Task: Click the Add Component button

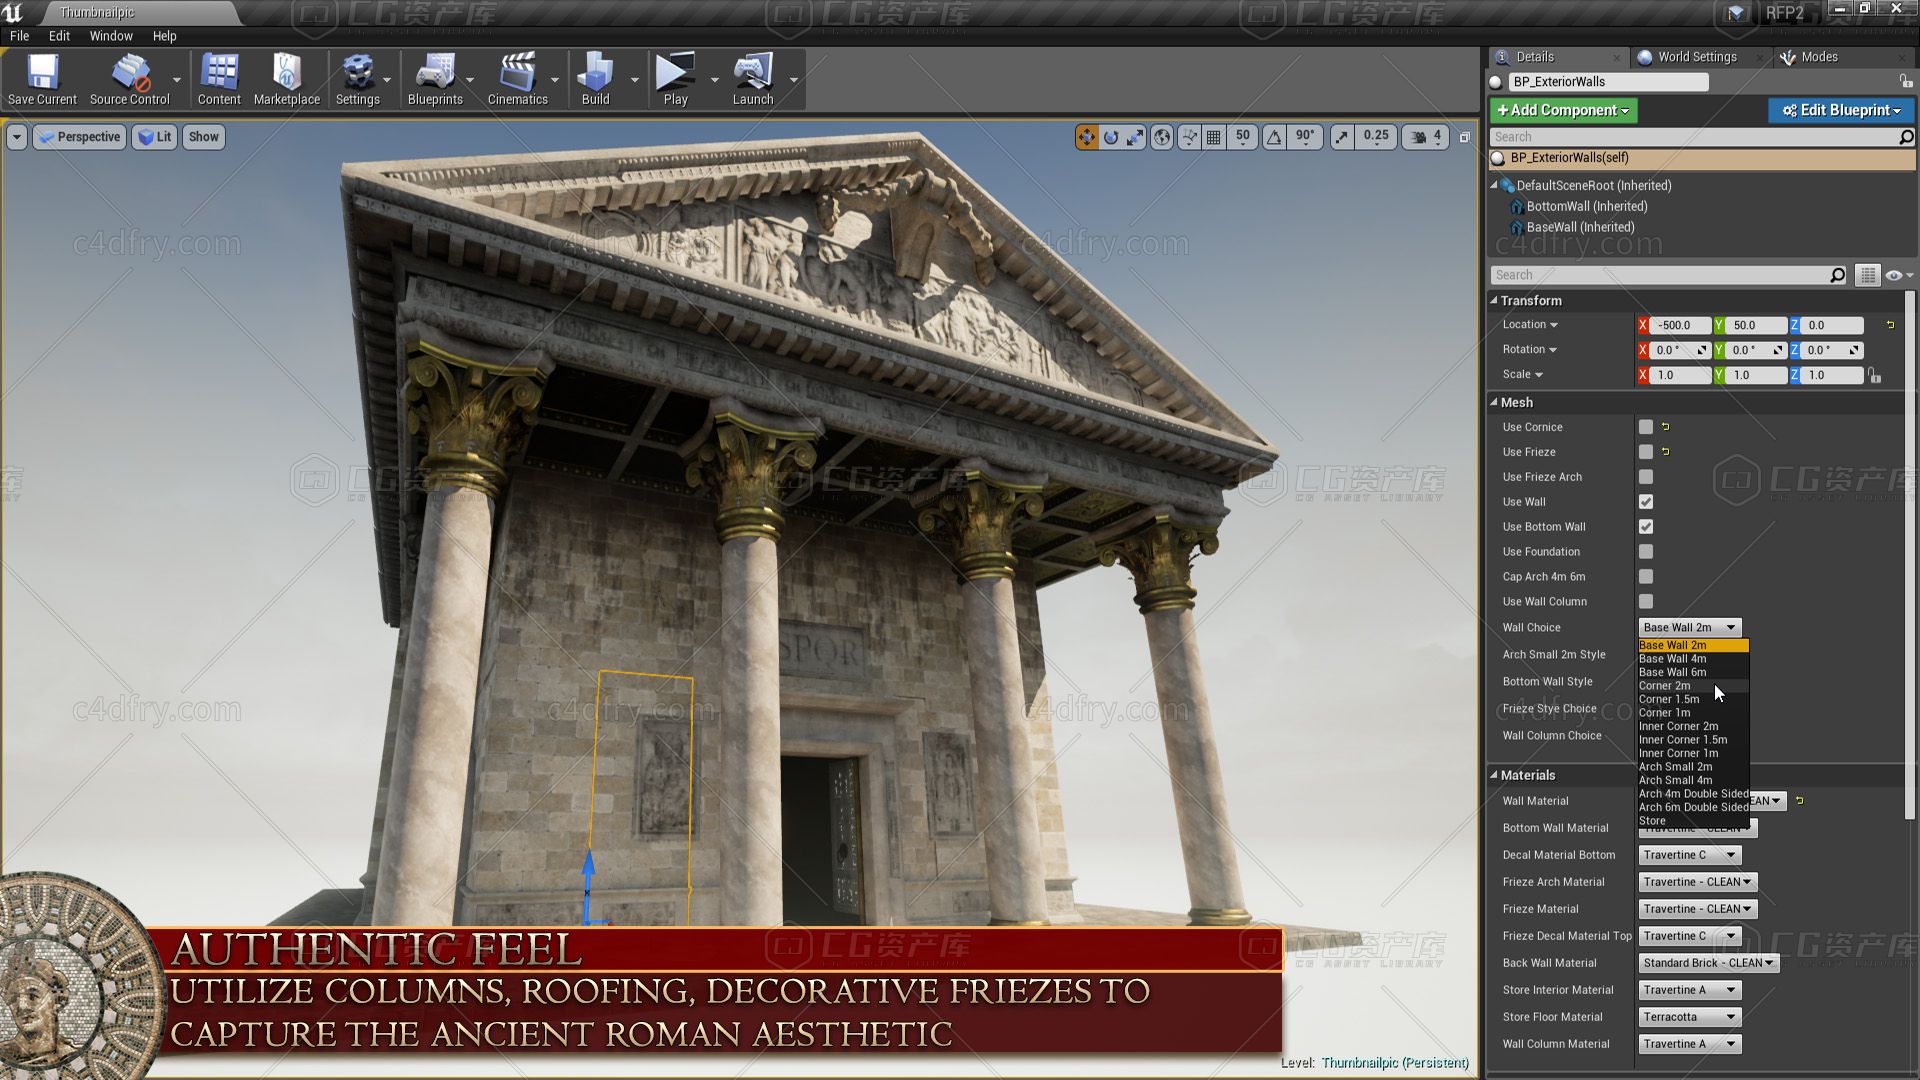Action: [1562, 110]
